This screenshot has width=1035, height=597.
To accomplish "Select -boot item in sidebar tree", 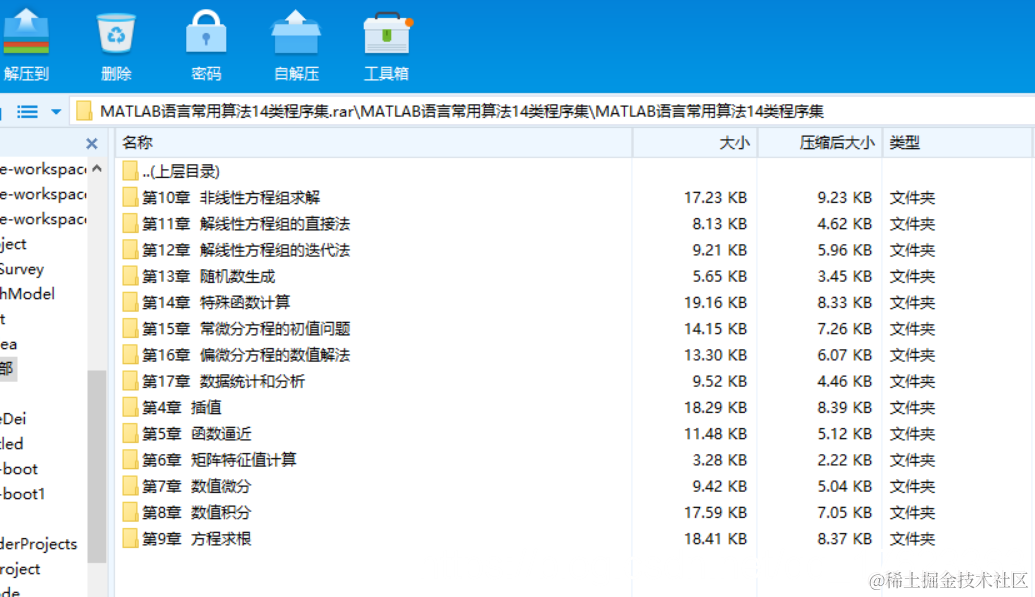I will point(19,469).
